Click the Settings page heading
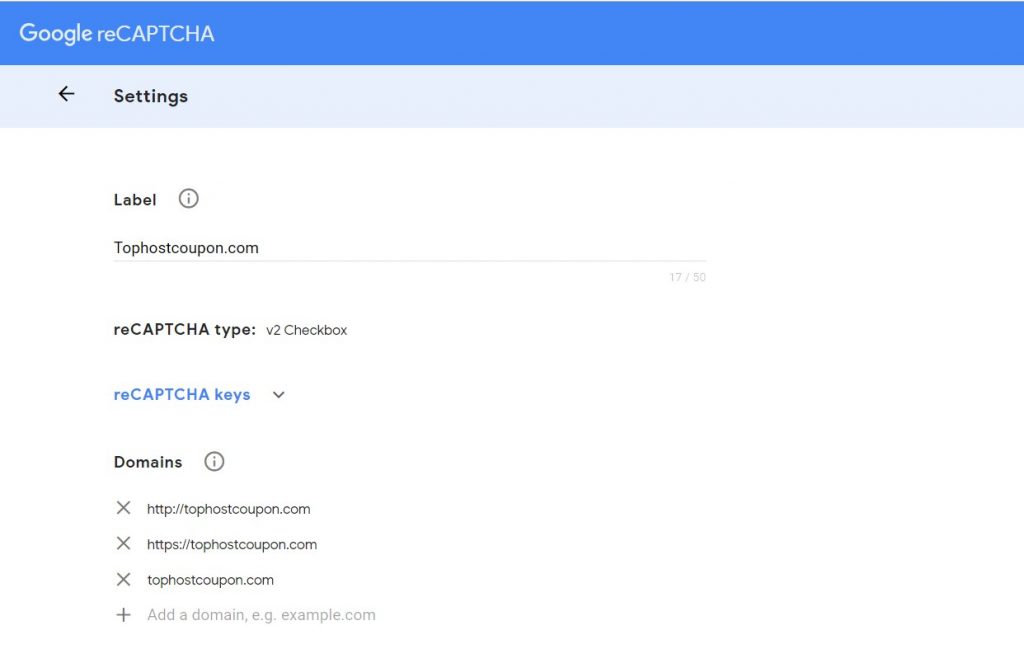Screen dimensions: 1024x649 (x=150, y=96)
